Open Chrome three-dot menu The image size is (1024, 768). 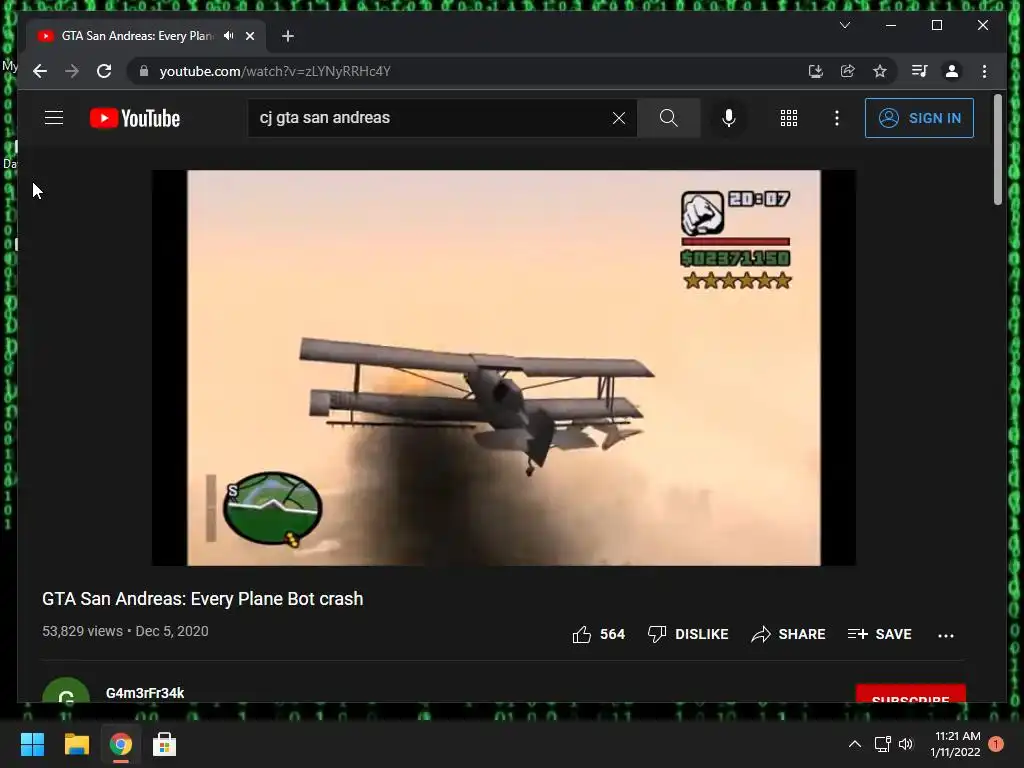tap(984, 71)
